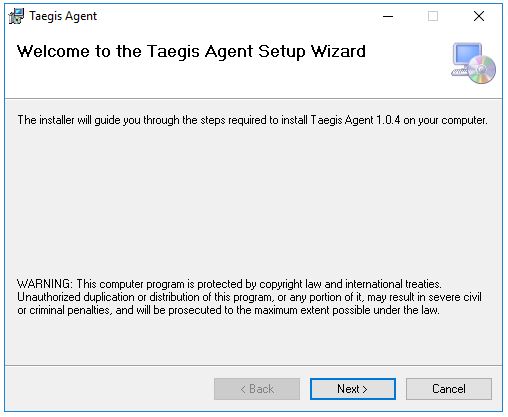Click the installer guide description sentence

click(252, 120)
